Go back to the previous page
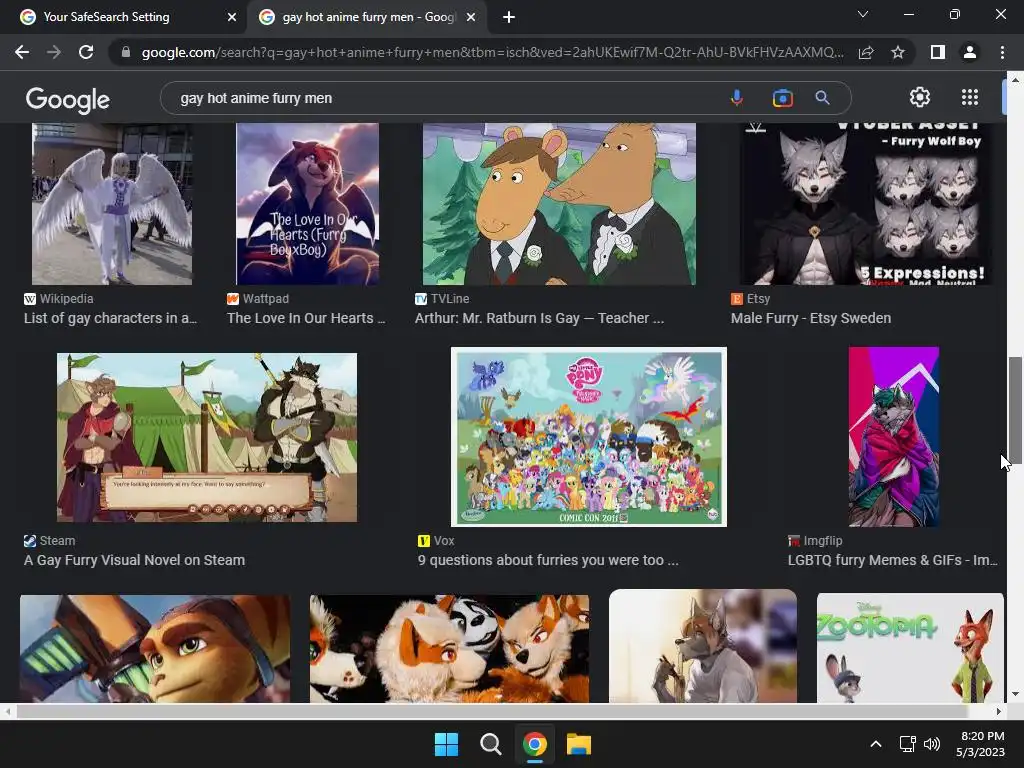Image resolution: width=1024 pixels, height=768 pixels. 22,52
